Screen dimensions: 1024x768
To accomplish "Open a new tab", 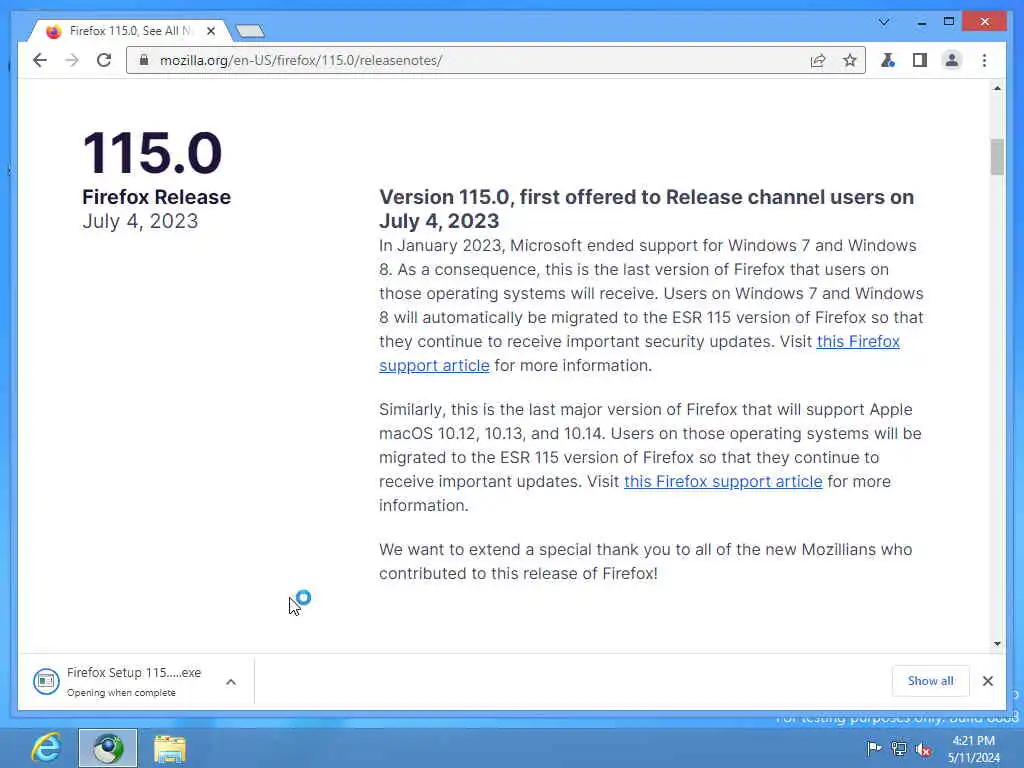I will click(x=250, y=31).
